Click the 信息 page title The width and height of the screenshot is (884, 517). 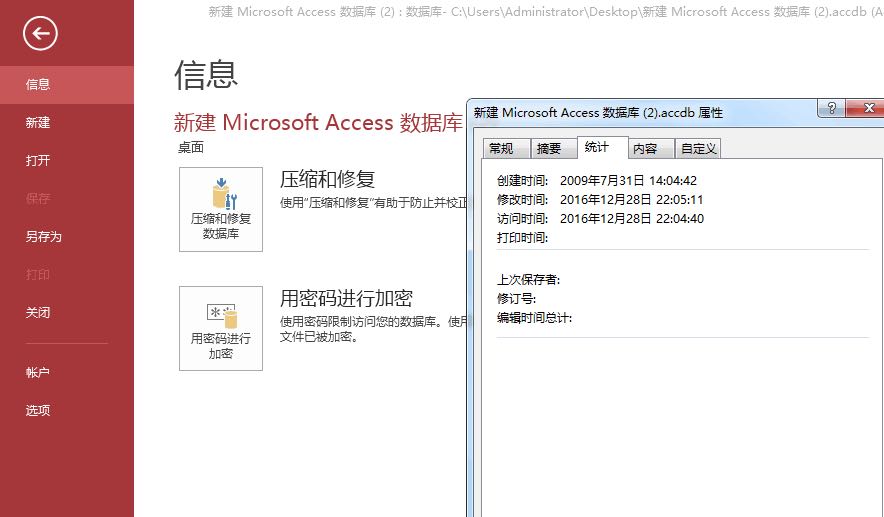coord(206,75)
